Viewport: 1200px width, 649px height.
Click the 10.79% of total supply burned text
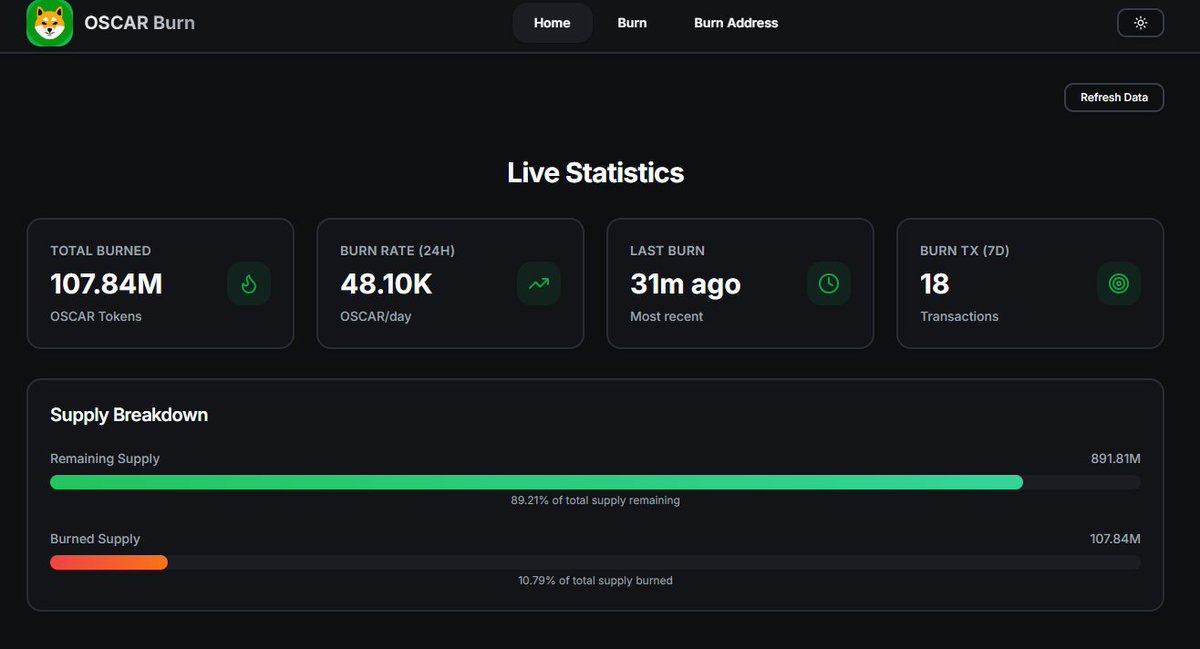pos(596,580)
